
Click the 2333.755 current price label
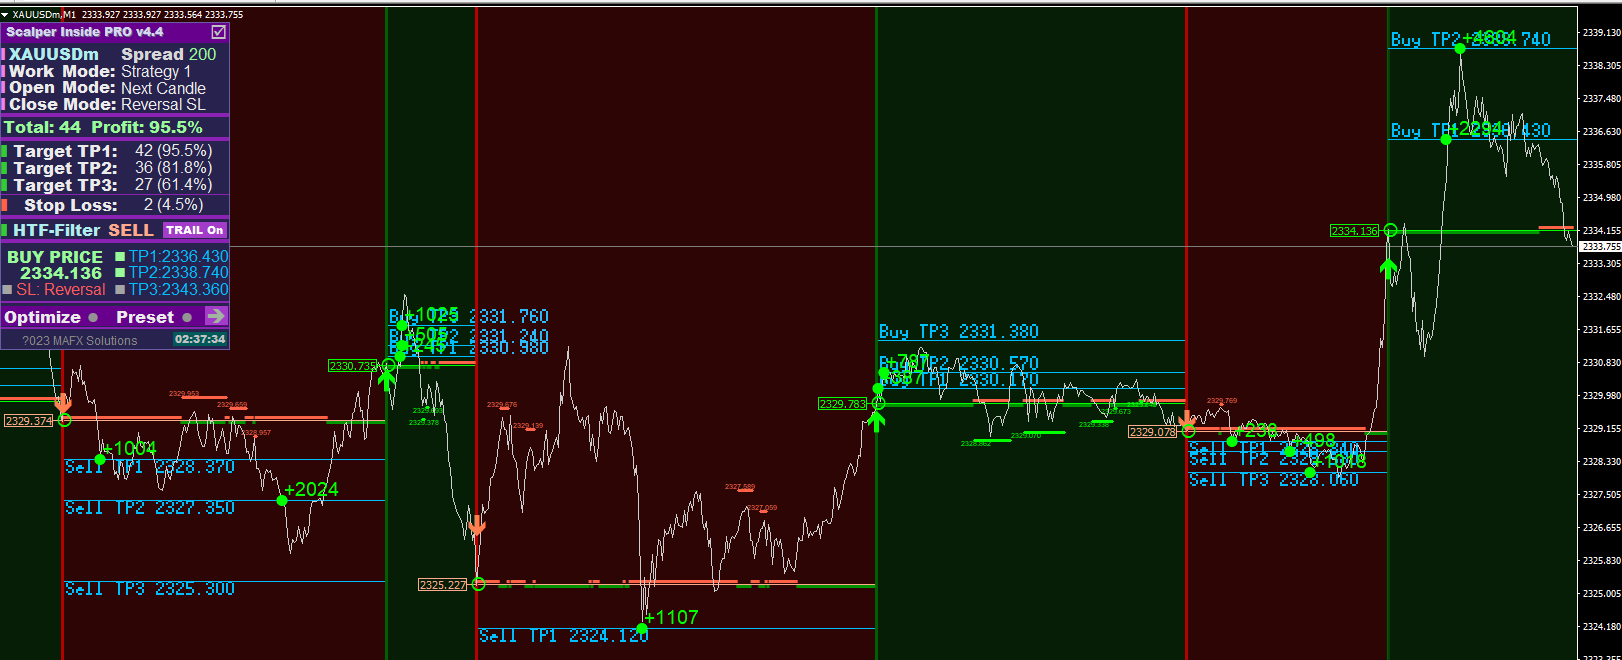1599,246
